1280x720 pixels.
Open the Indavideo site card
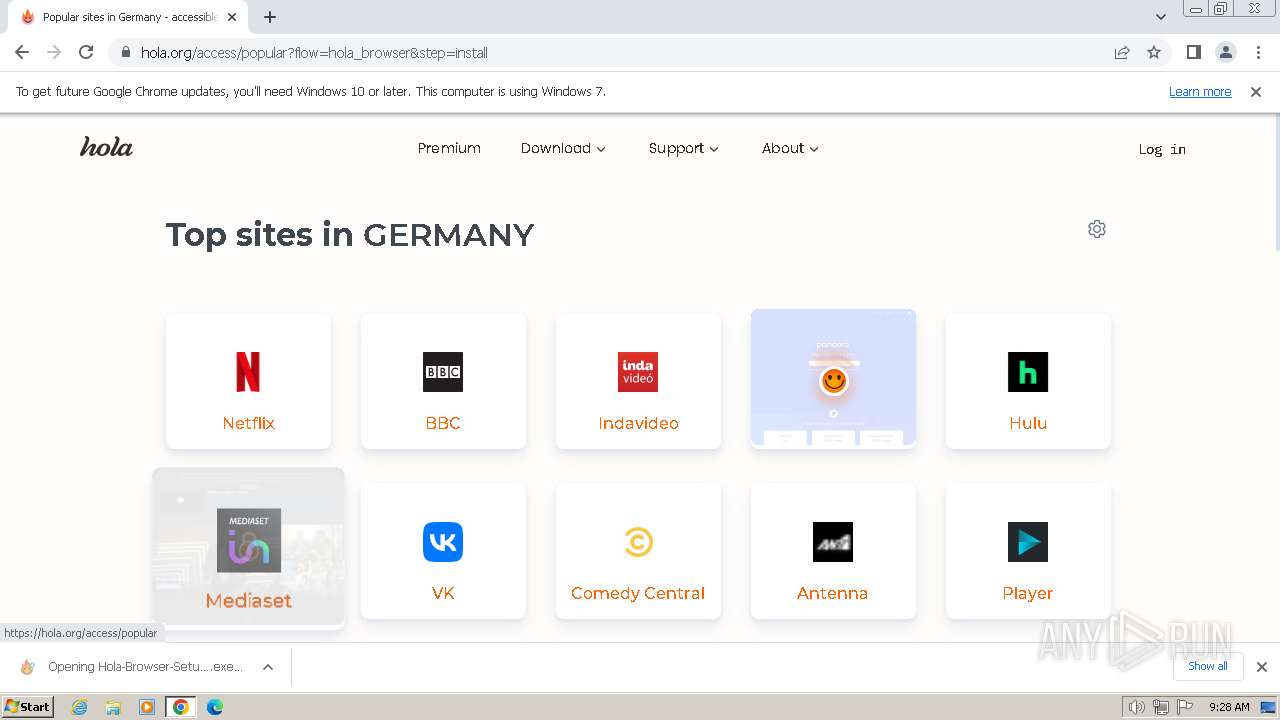click(638, 381)
